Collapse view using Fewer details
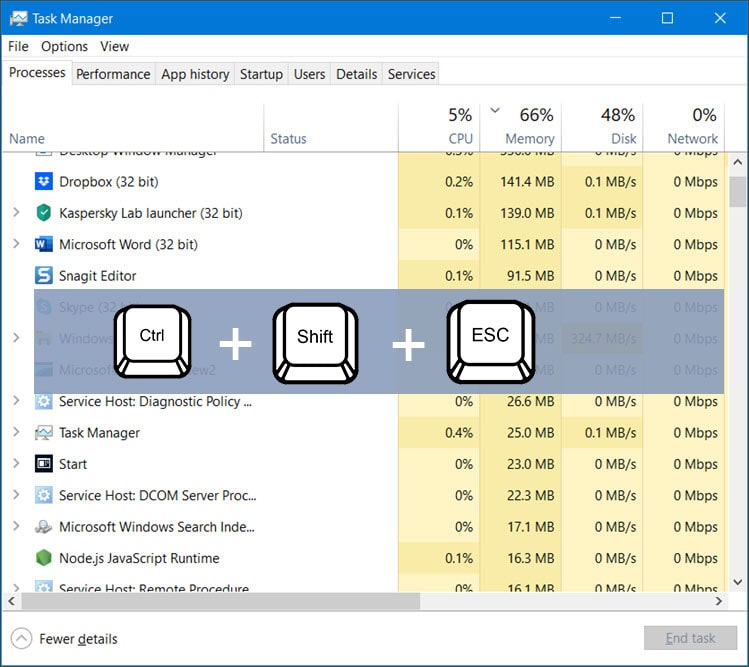Screen dimensions: 749x667 click(x=65, y=639)
